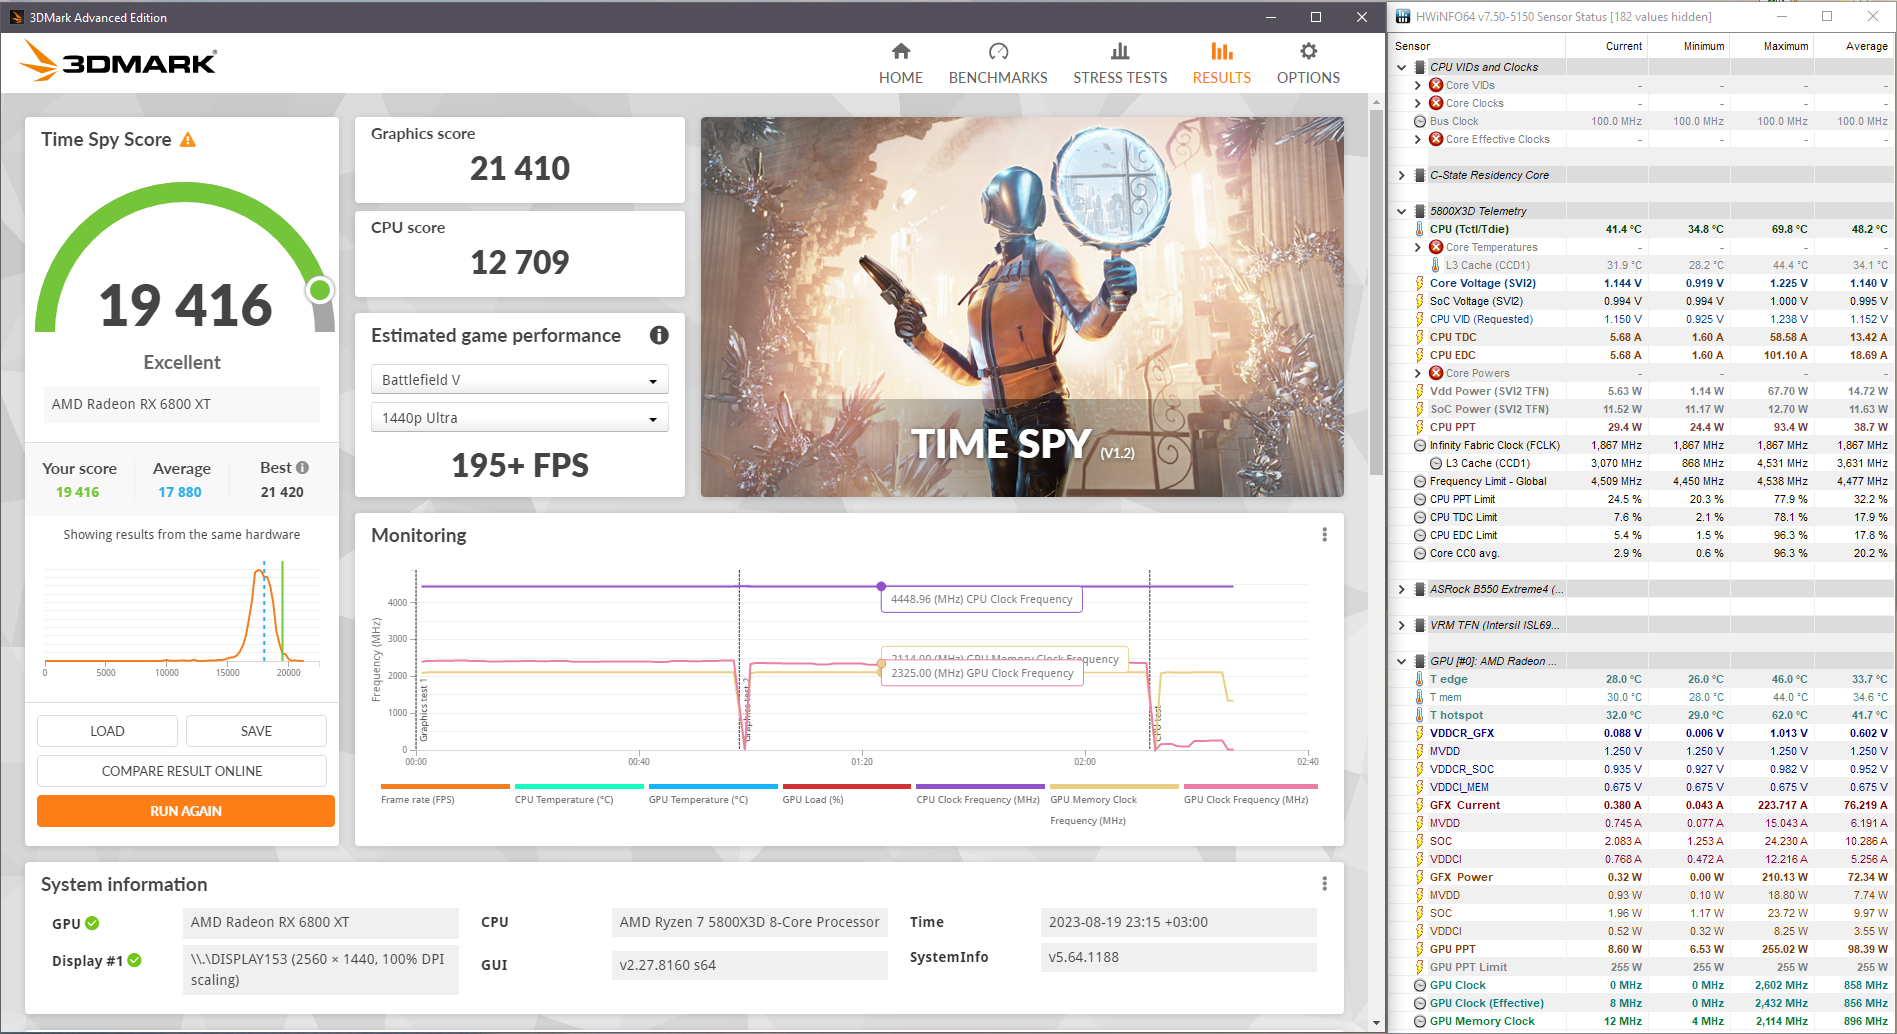Click the Maximum column header in HWiNFO
1897x1034 pixels.
[x=1771, y=46]
